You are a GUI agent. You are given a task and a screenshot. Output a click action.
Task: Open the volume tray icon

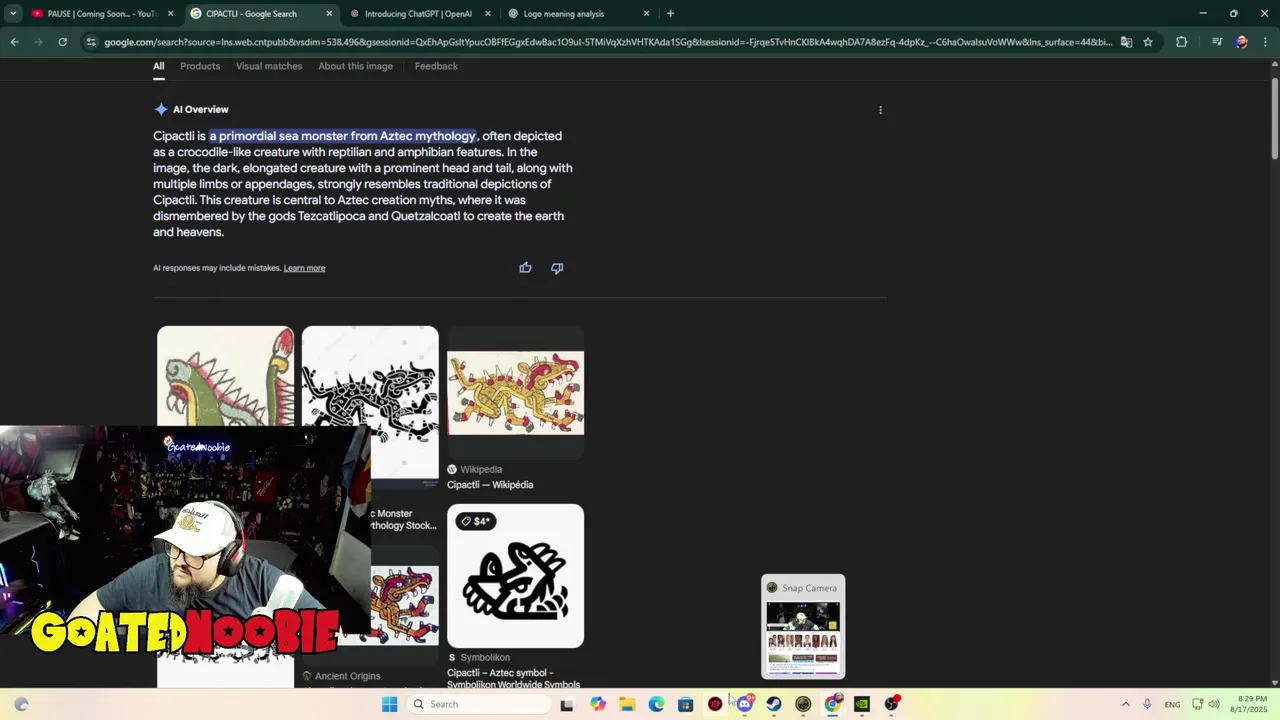point(1214,704)
